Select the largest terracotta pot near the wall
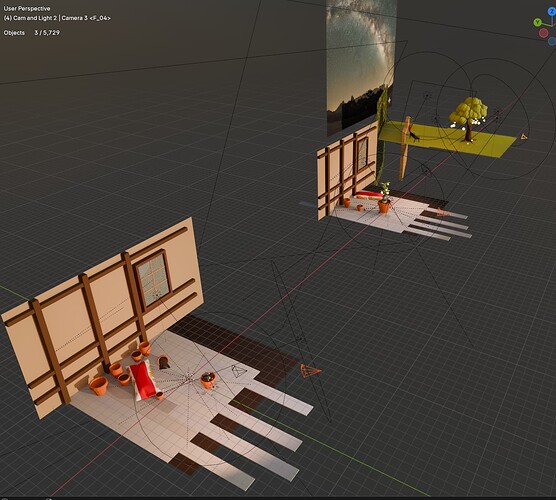 pyautogui.click(x=98, y=386)
